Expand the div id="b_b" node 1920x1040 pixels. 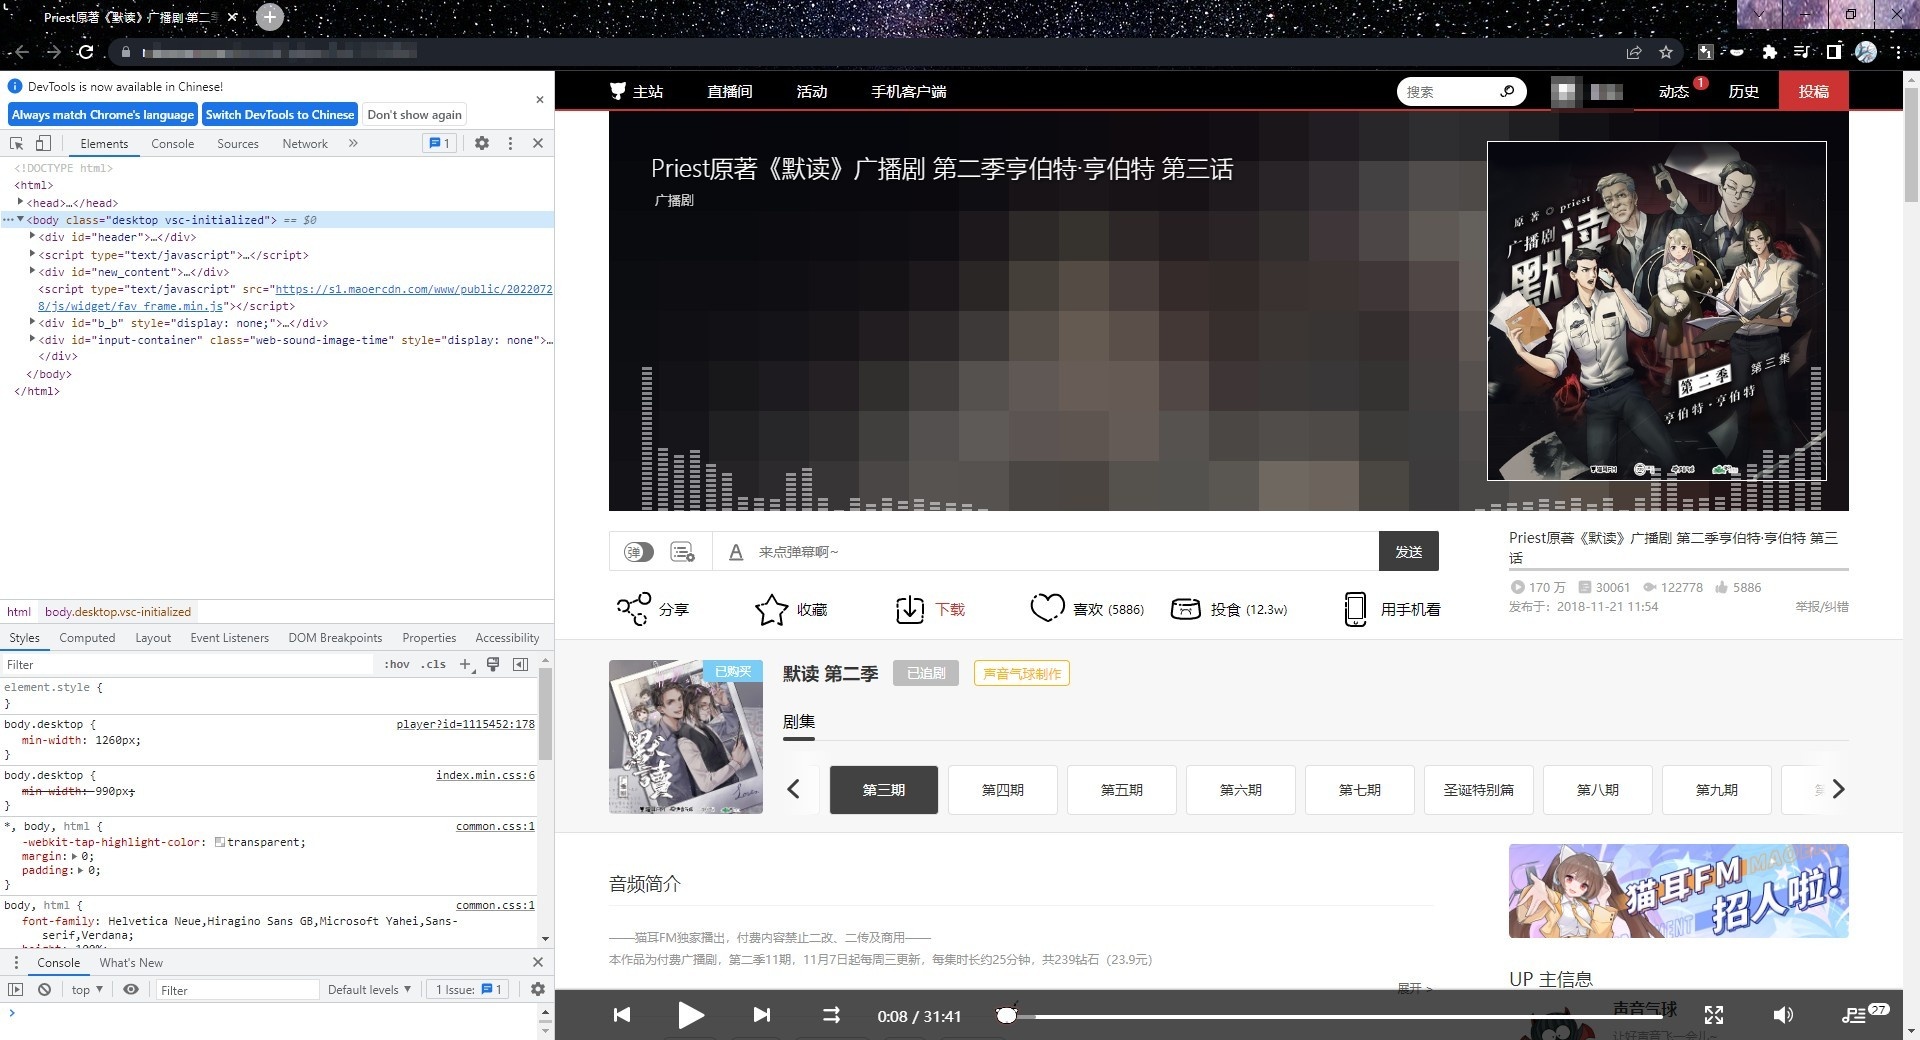(32, 322)
